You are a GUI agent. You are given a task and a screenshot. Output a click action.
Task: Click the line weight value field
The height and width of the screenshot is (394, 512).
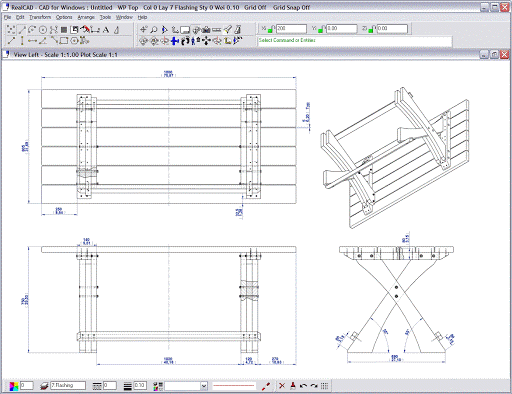(140, 386)
